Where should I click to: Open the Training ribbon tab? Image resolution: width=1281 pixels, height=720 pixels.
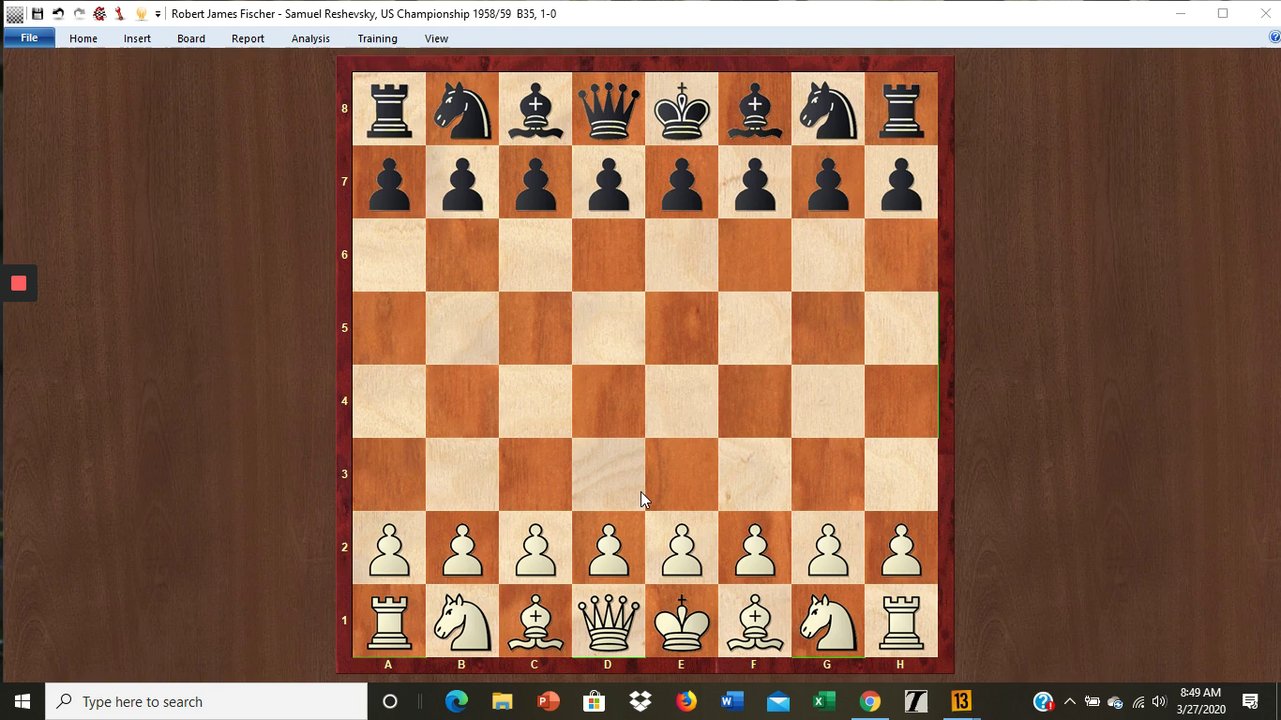pos(377,38)
